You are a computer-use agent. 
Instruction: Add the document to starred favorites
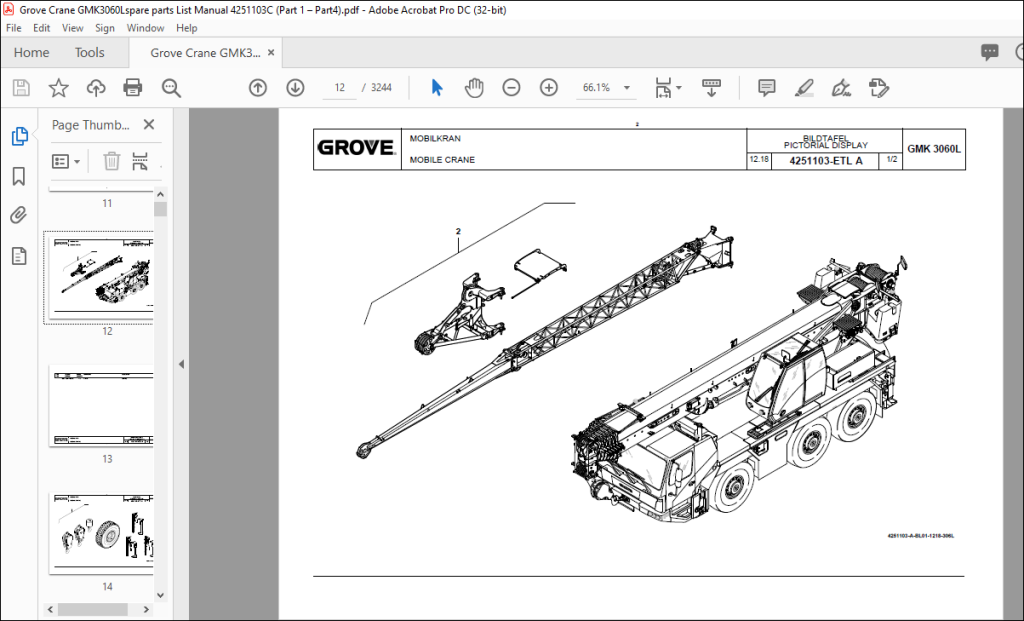[x=59, y=88]
